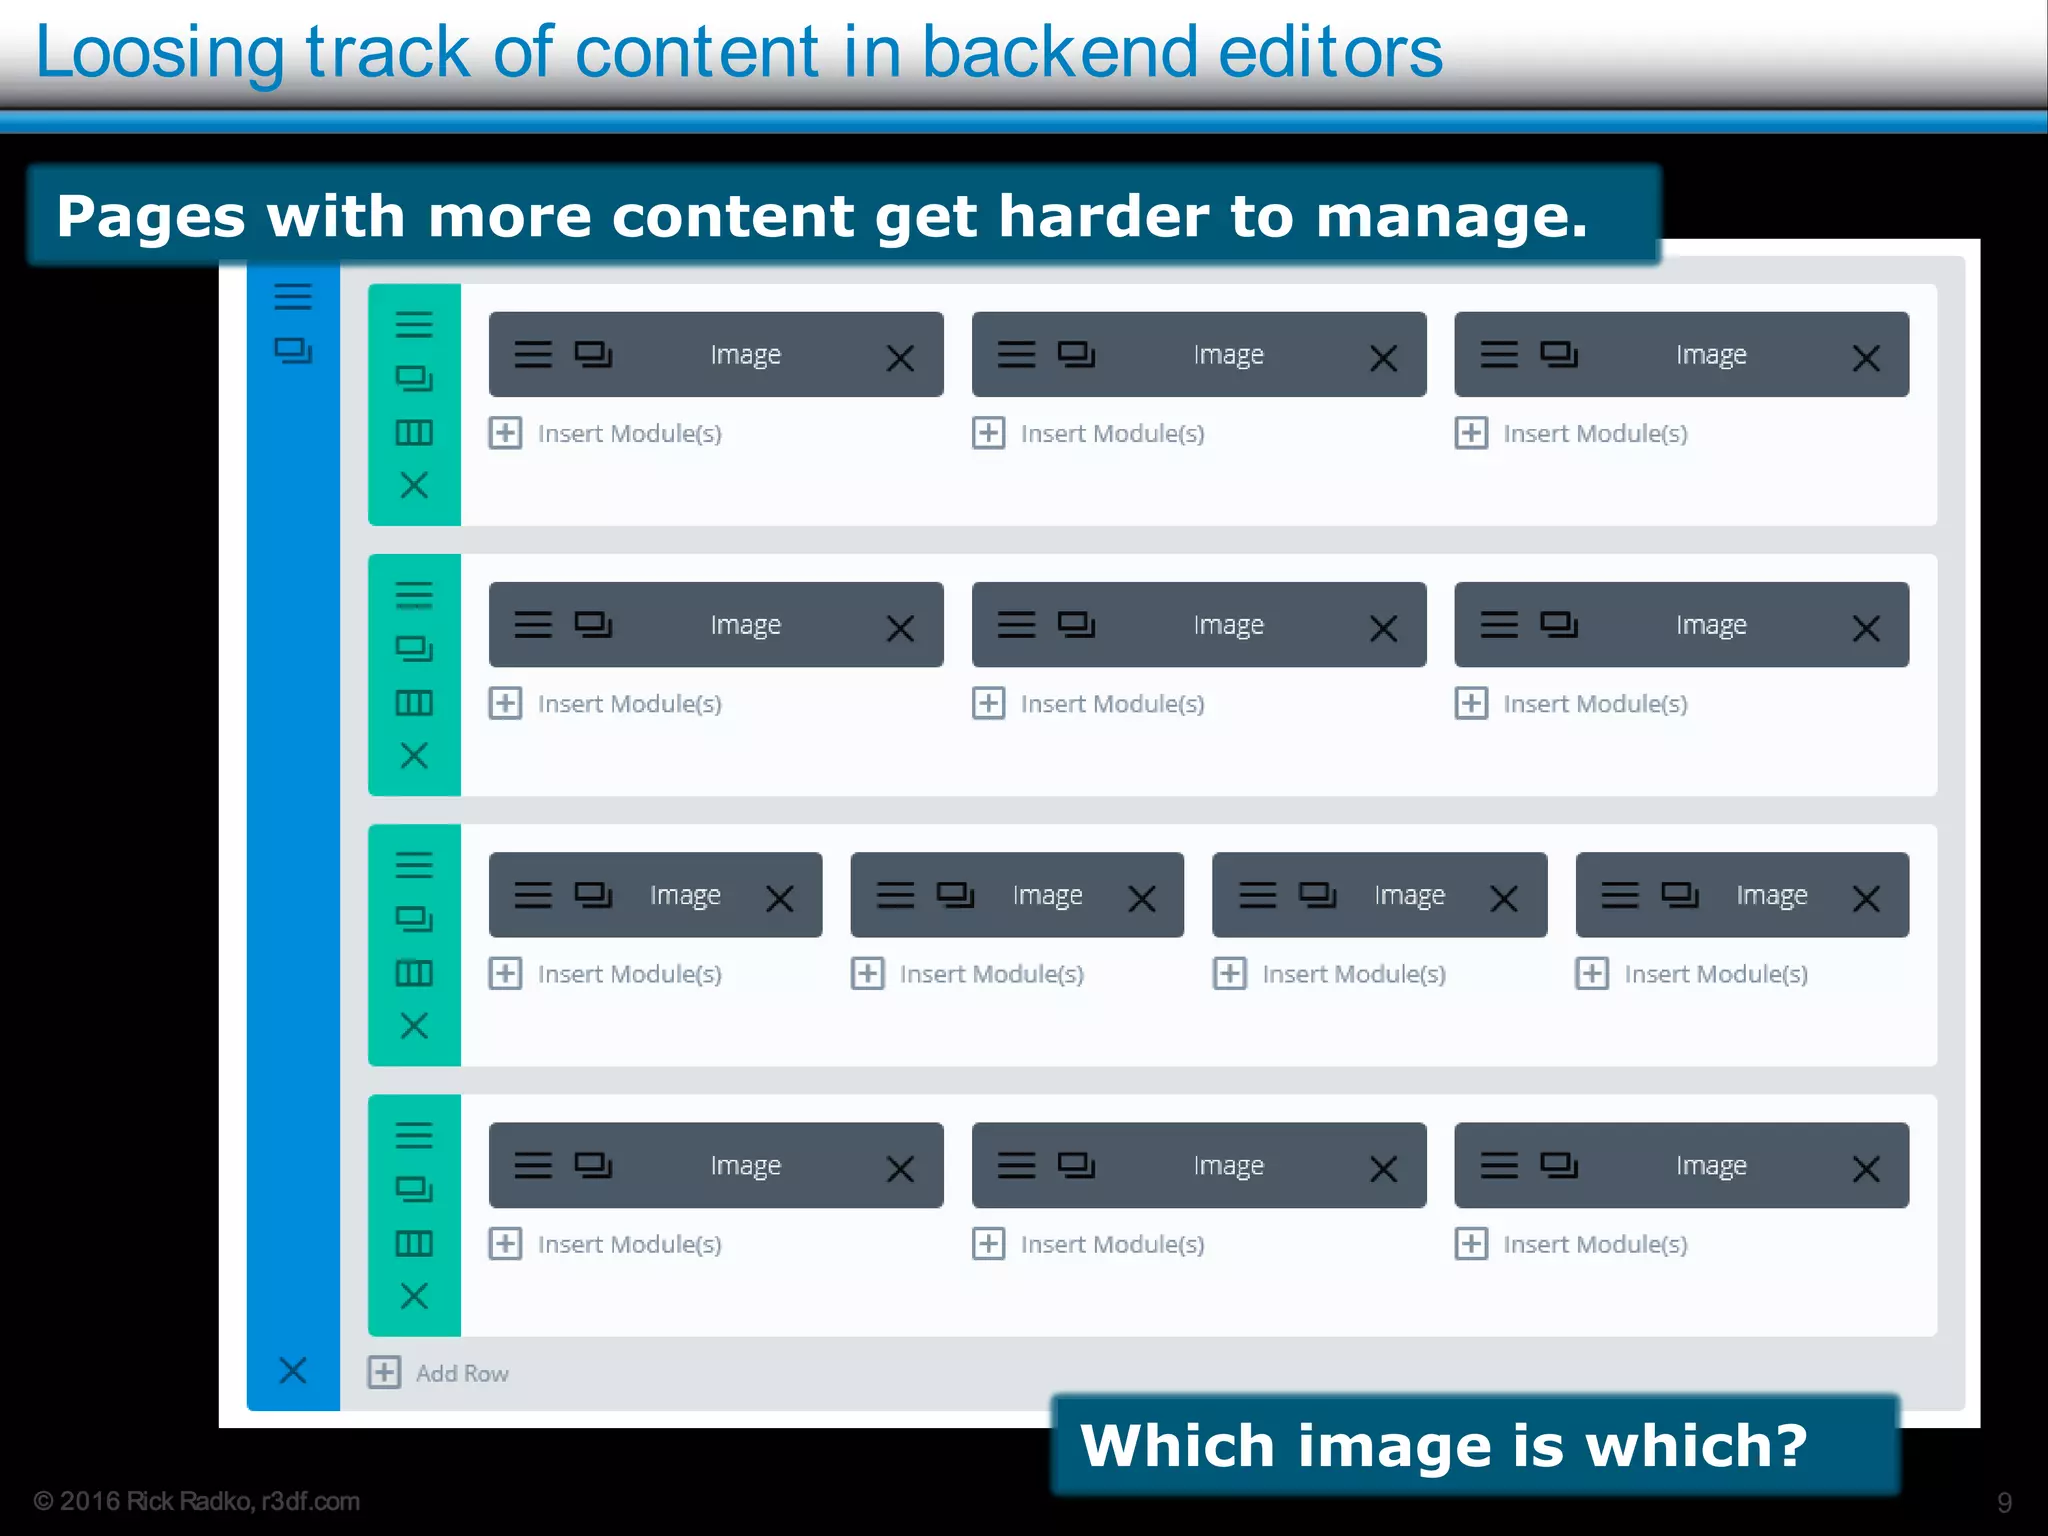Clone the fourth row
The width and height of the screenshot is (2048, 1536).
pos(414,1189)
